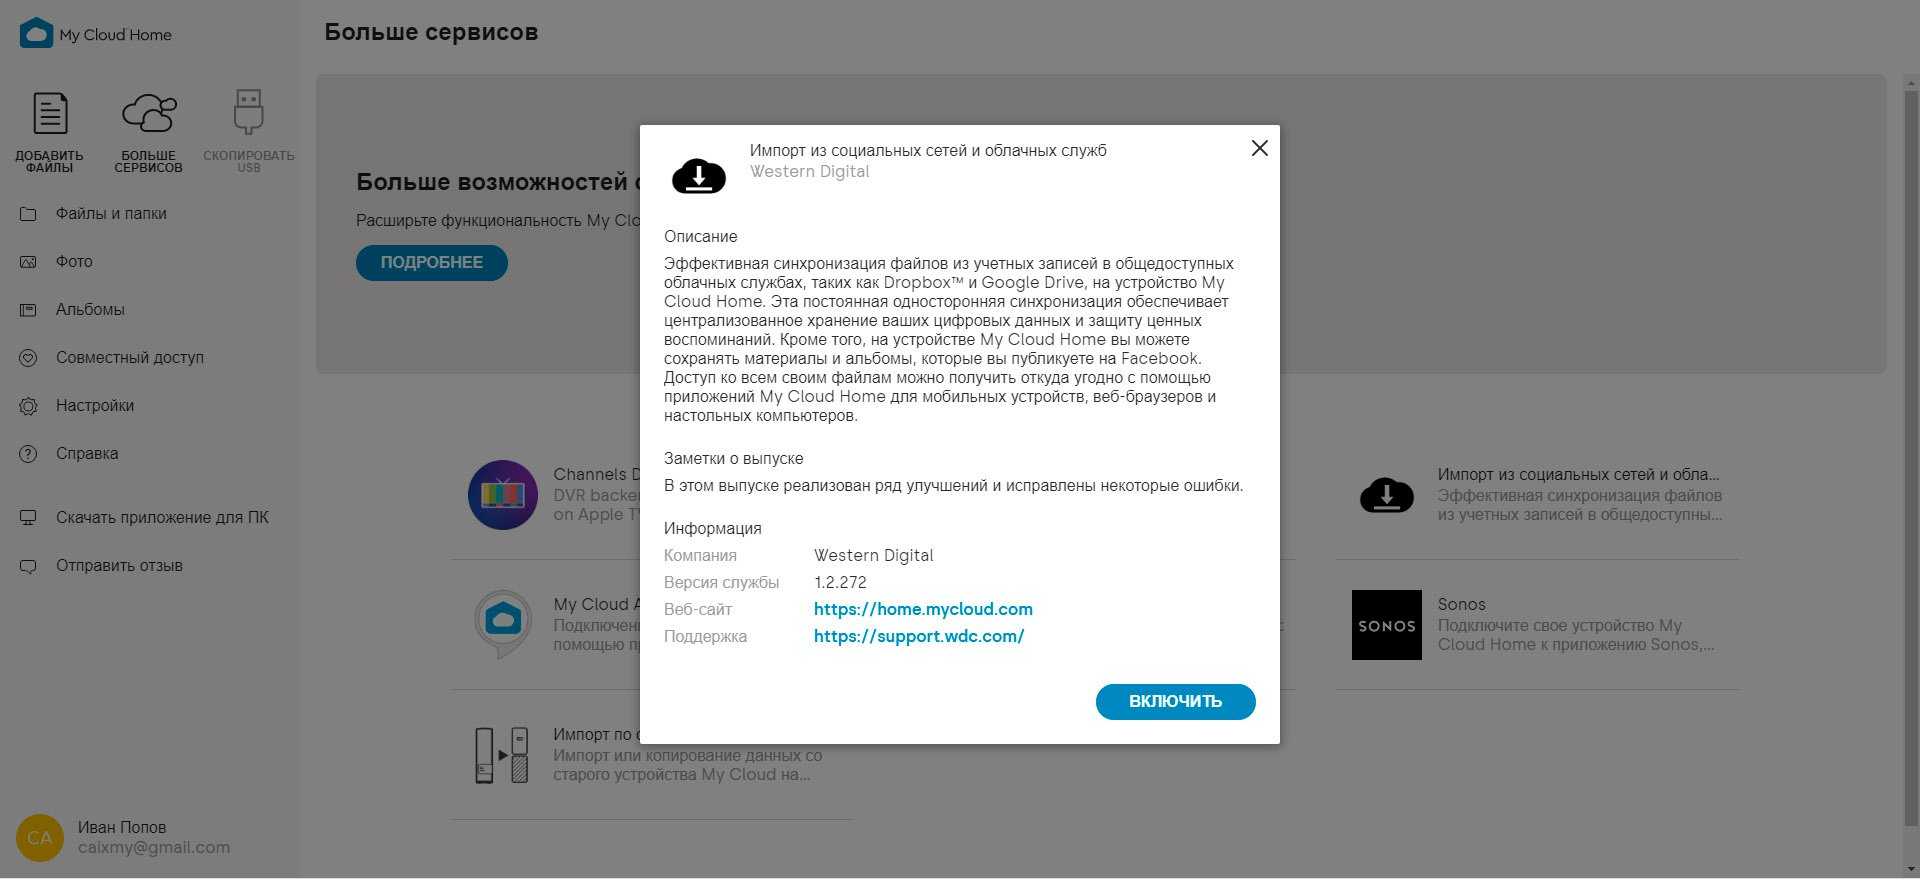This screenshot has height=882, width=1920.
Task: Click the old device import icon
Action: (502, 755)
